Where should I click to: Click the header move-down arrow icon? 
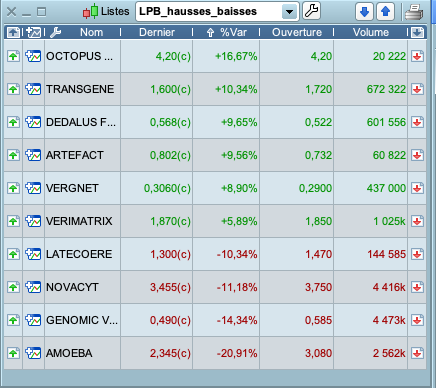pos(418,32)
